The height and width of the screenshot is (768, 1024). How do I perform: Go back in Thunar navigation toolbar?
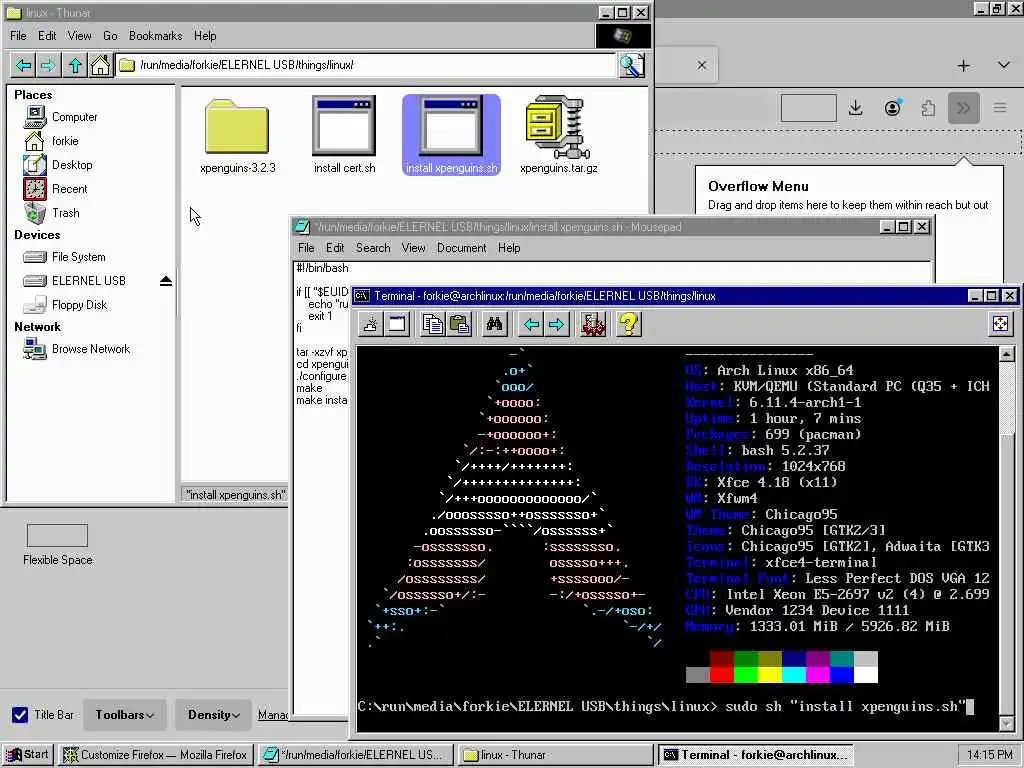click(x=24, y=65)
